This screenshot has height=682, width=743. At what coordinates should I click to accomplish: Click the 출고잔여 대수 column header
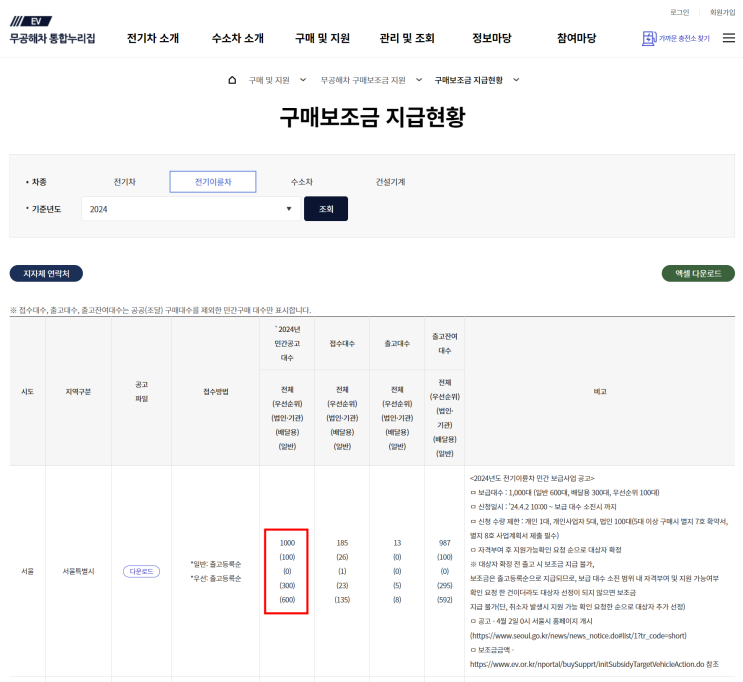(x=444, y=344)
